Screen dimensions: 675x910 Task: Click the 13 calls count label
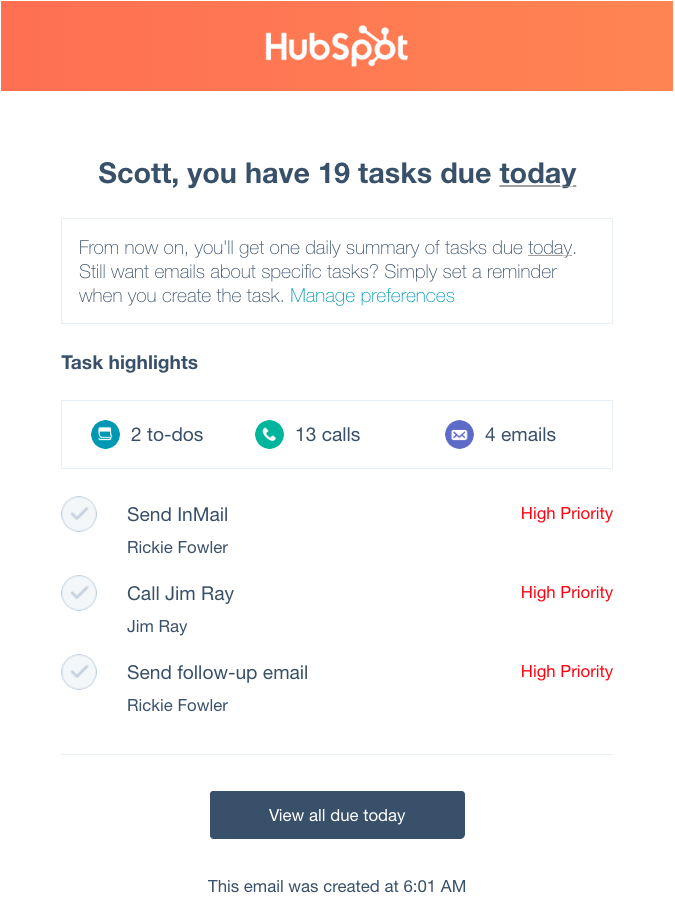(327, 435)
